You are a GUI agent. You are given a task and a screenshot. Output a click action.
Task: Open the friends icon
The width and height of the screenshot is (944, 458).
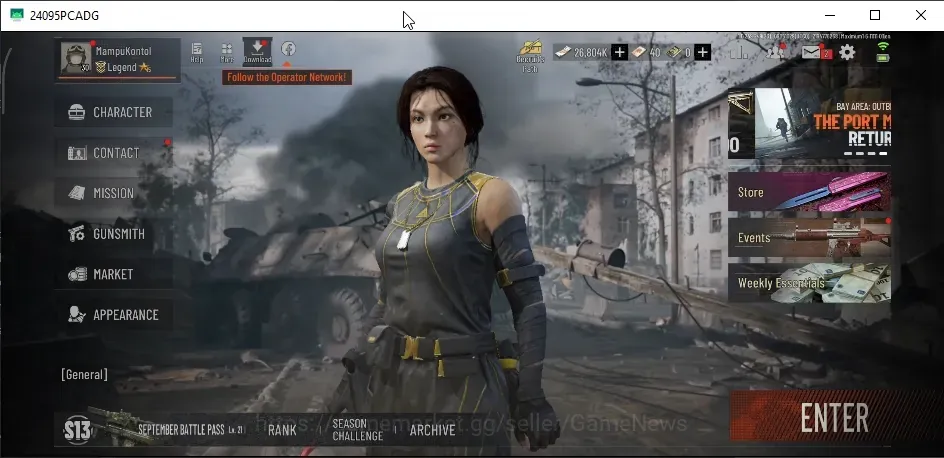[775, 52]
